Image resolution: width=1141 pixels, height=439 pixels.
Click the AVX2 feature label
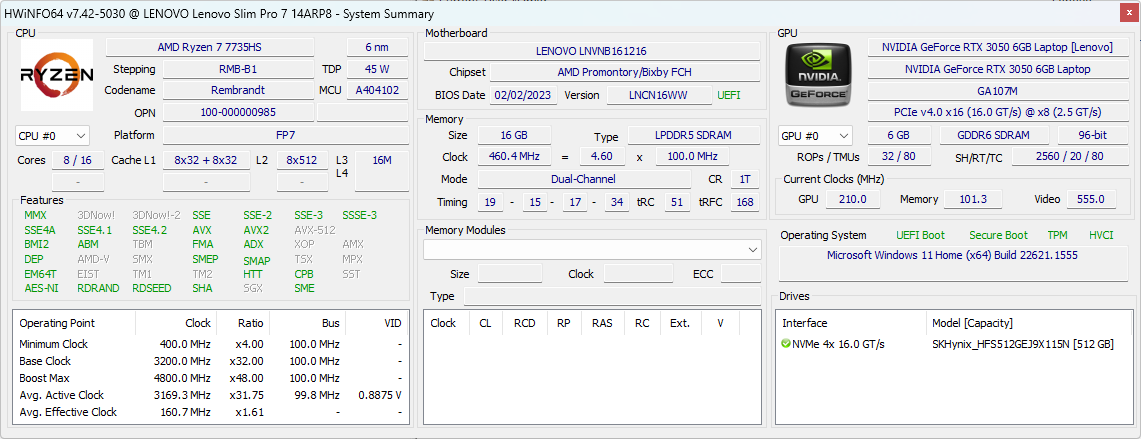(256, 230)
